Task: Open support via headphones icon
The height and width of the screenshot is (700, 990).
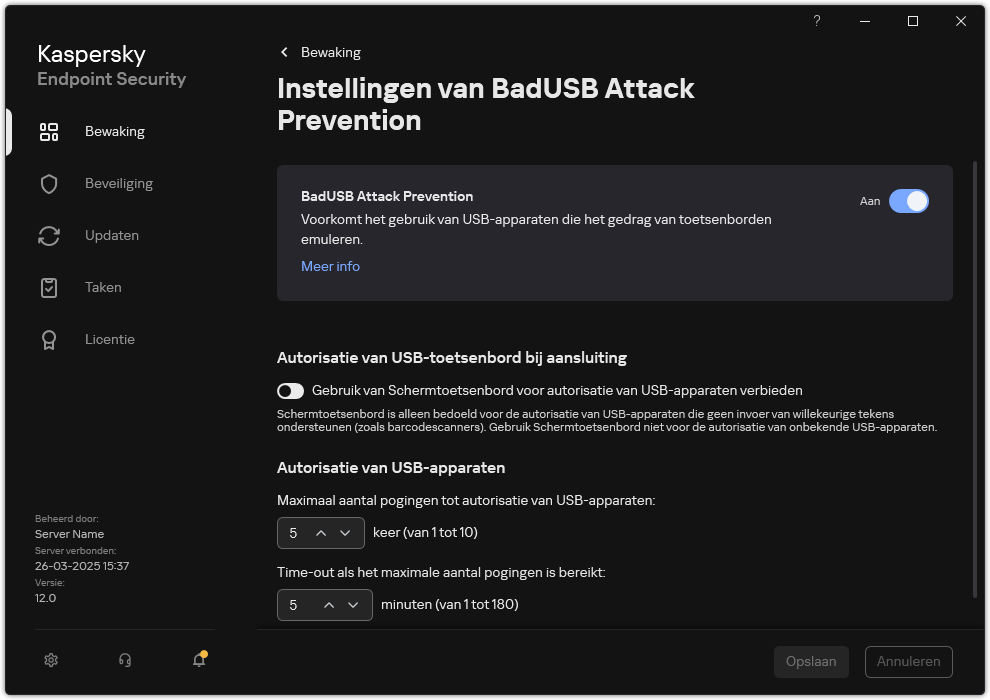Action: click(x=123, y=660)
